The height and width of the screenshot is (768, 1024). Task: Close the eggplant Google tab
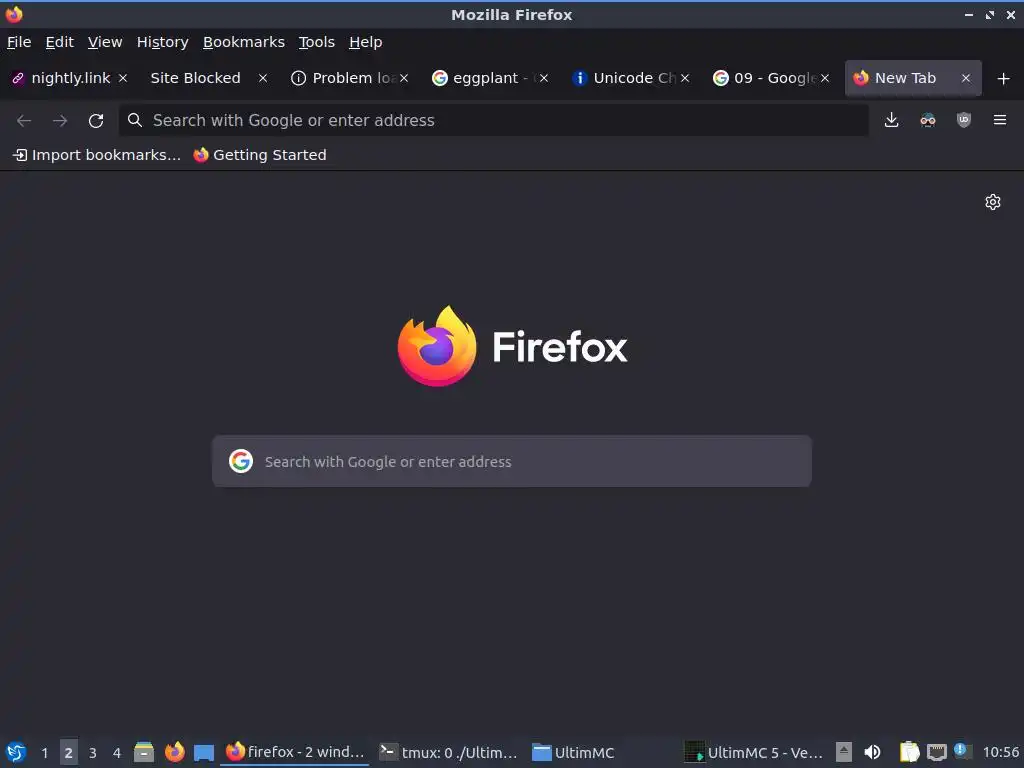click(x=543, y=78)
